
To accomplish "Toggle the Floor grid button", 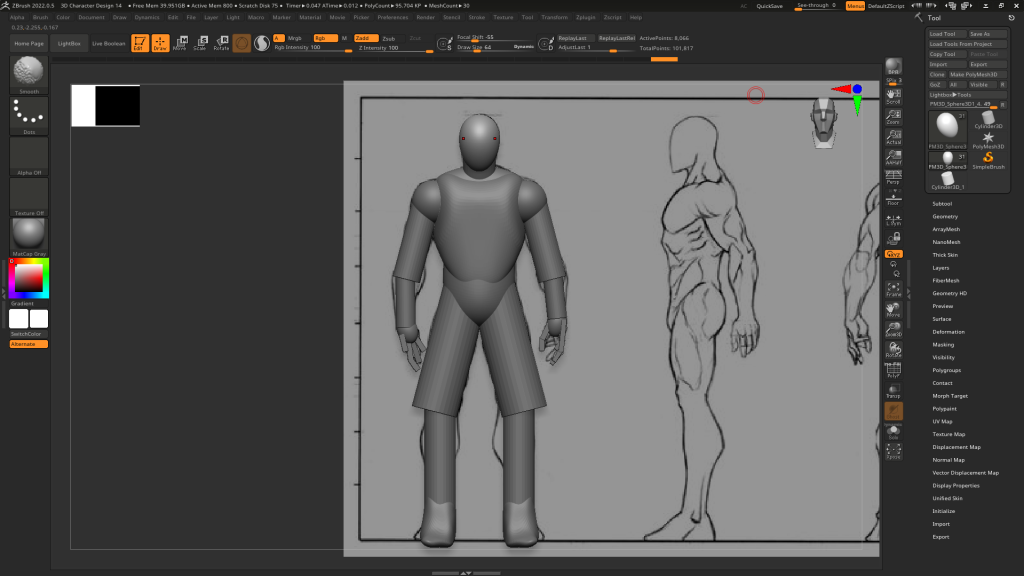I will point(893,198).
